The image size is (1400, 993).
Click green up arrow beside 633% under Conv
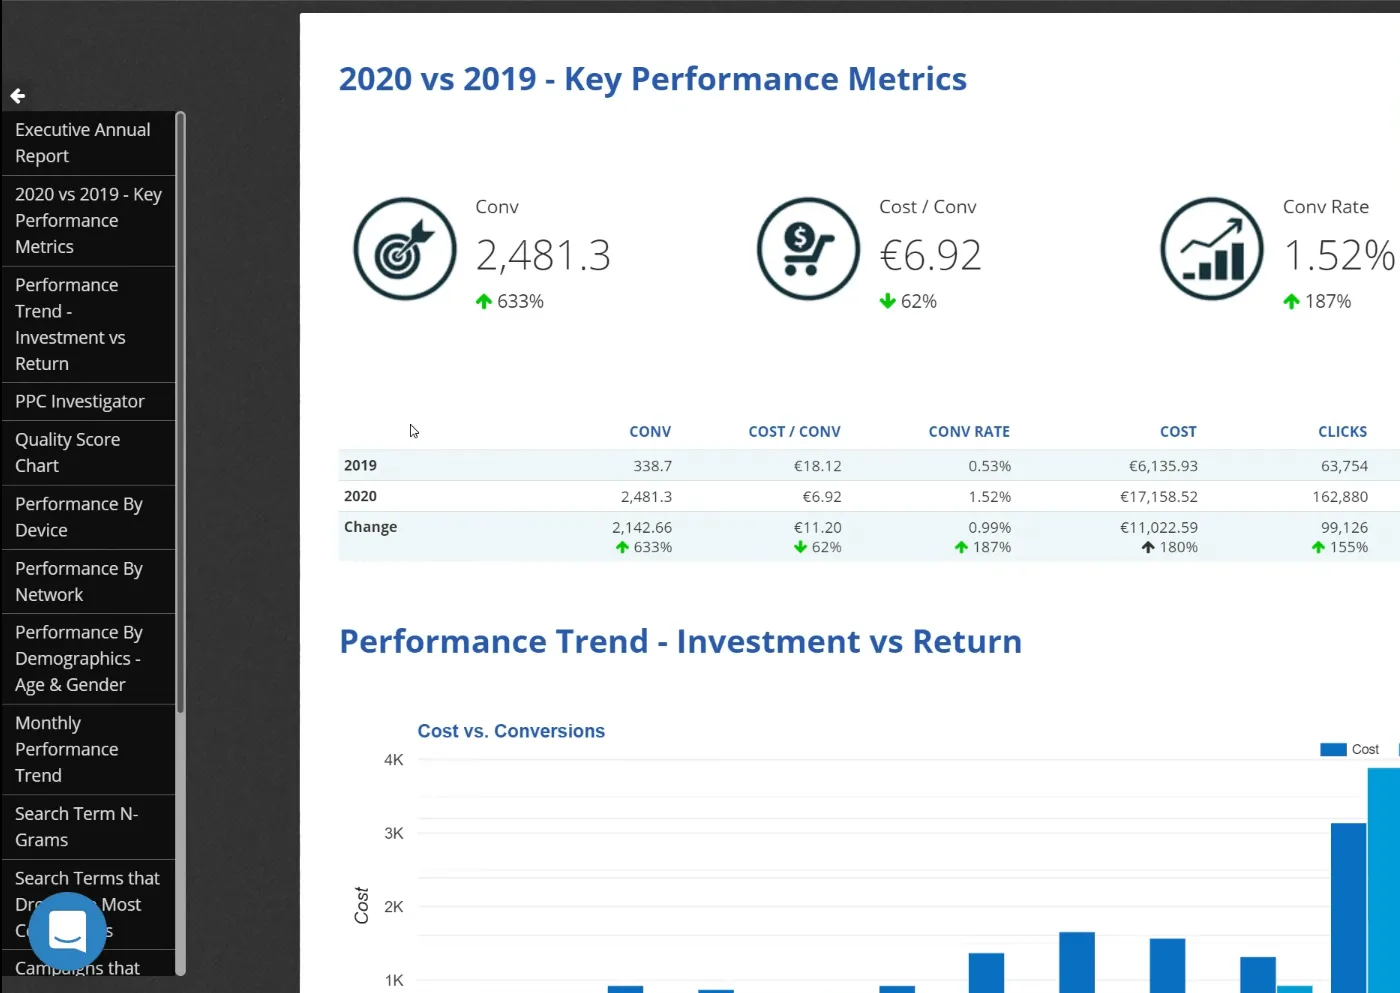point(484,301)
